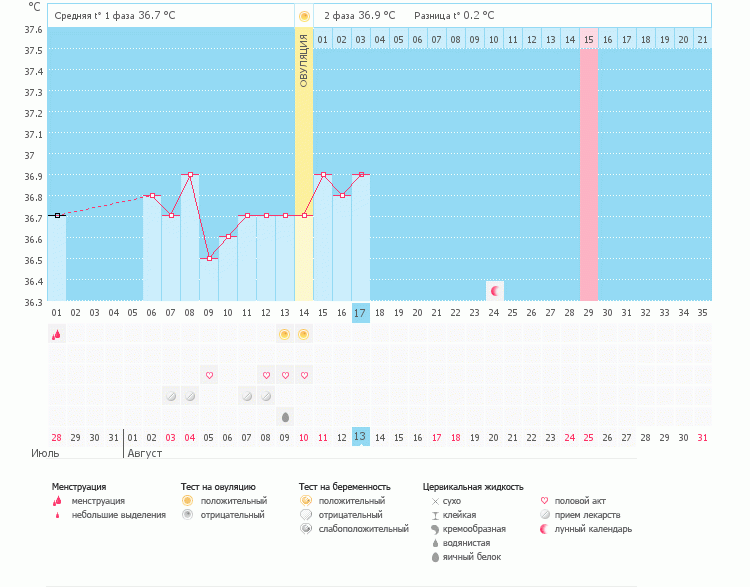The image size is (750, 587).
Task: Click positive ovulation test icon on cycle day 13
Action: tap(285, 335)
